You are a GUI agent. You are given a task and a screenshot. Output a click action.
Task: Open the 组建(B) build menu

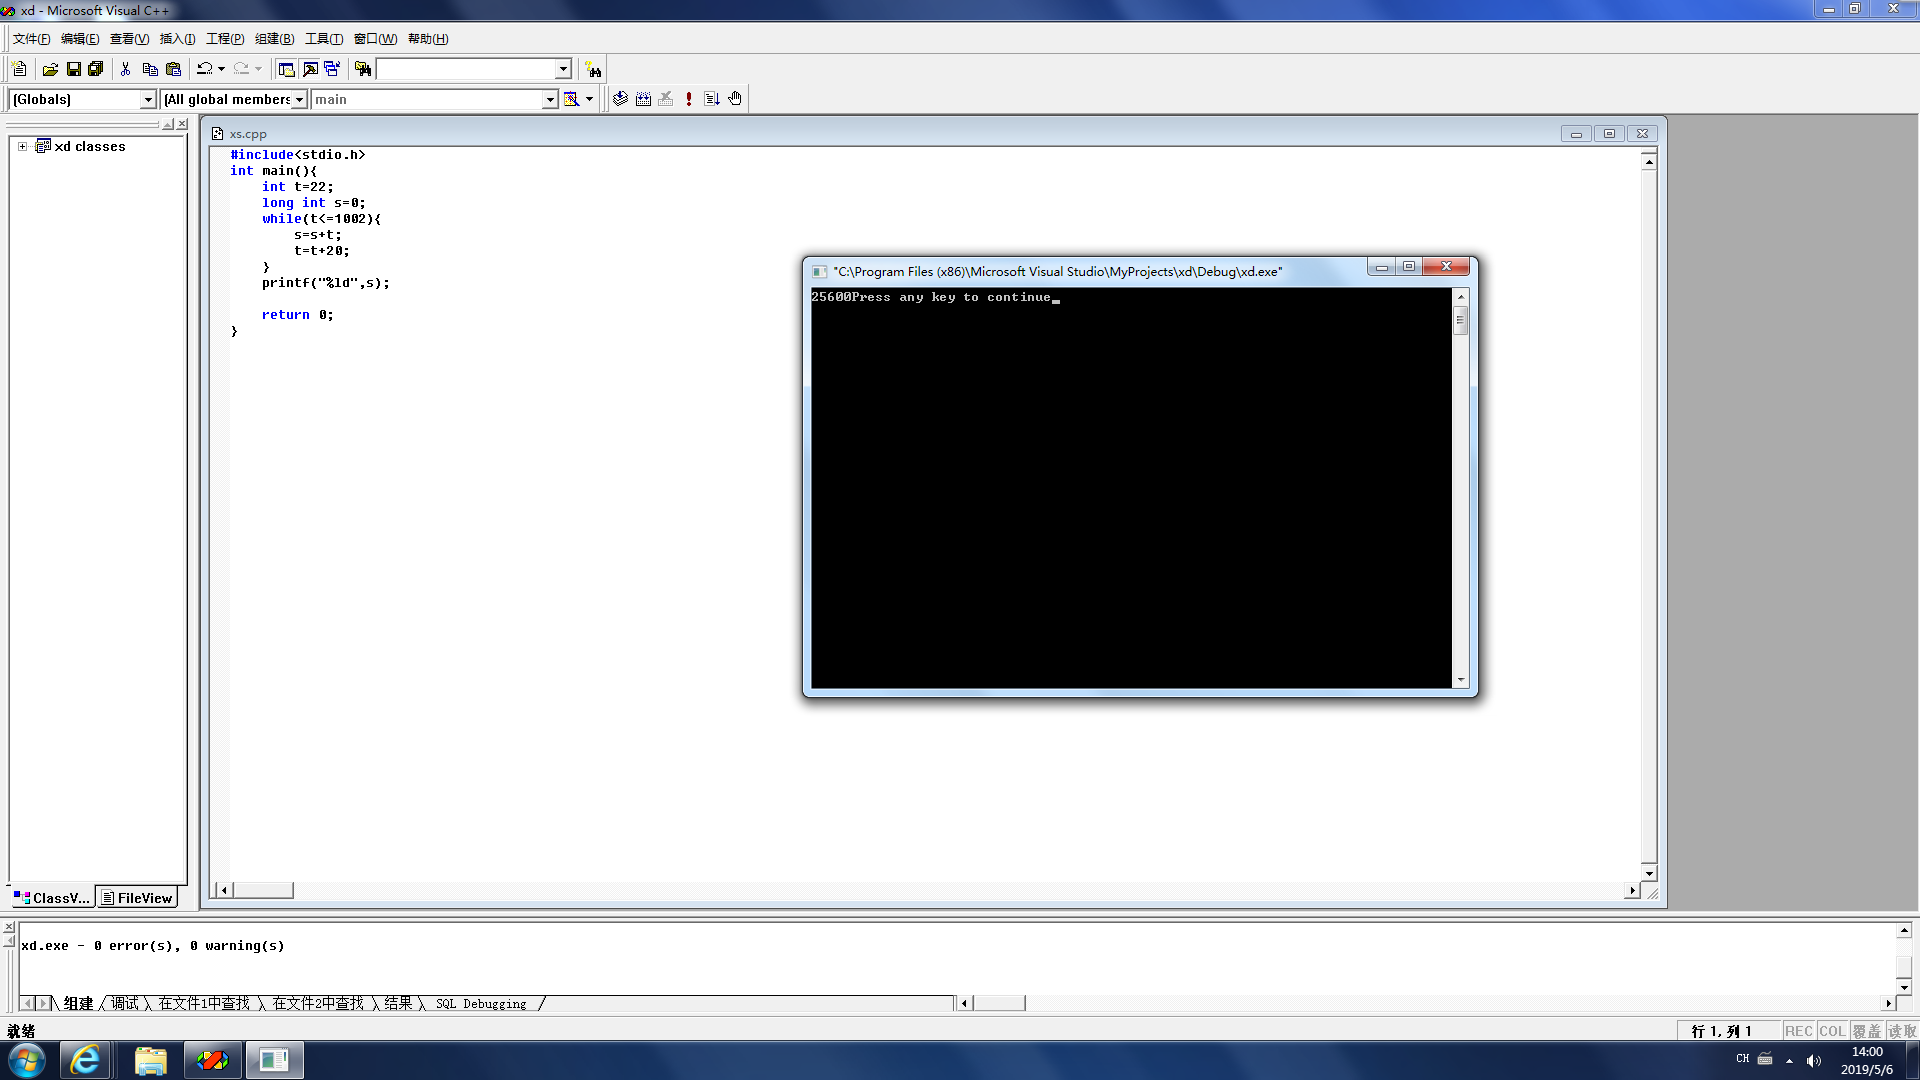point(274,39)
